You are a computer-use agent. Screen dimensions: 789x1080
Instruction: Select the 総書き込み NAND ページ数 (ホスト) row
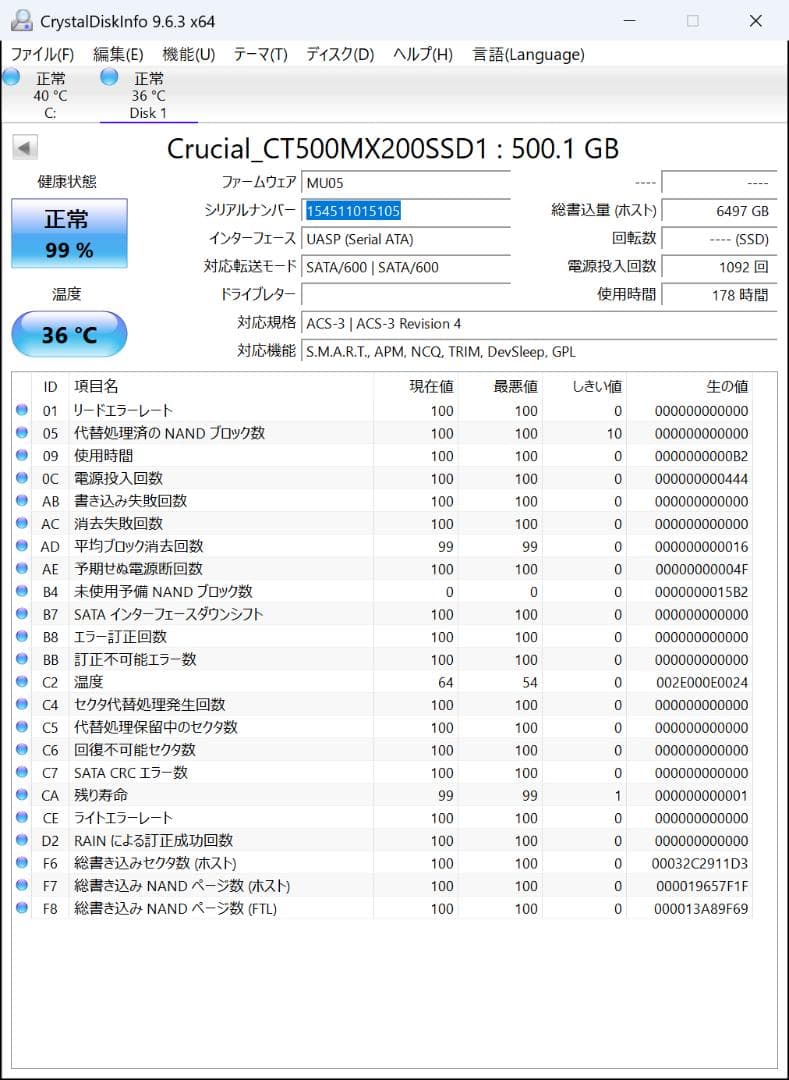tap(383, 886)
